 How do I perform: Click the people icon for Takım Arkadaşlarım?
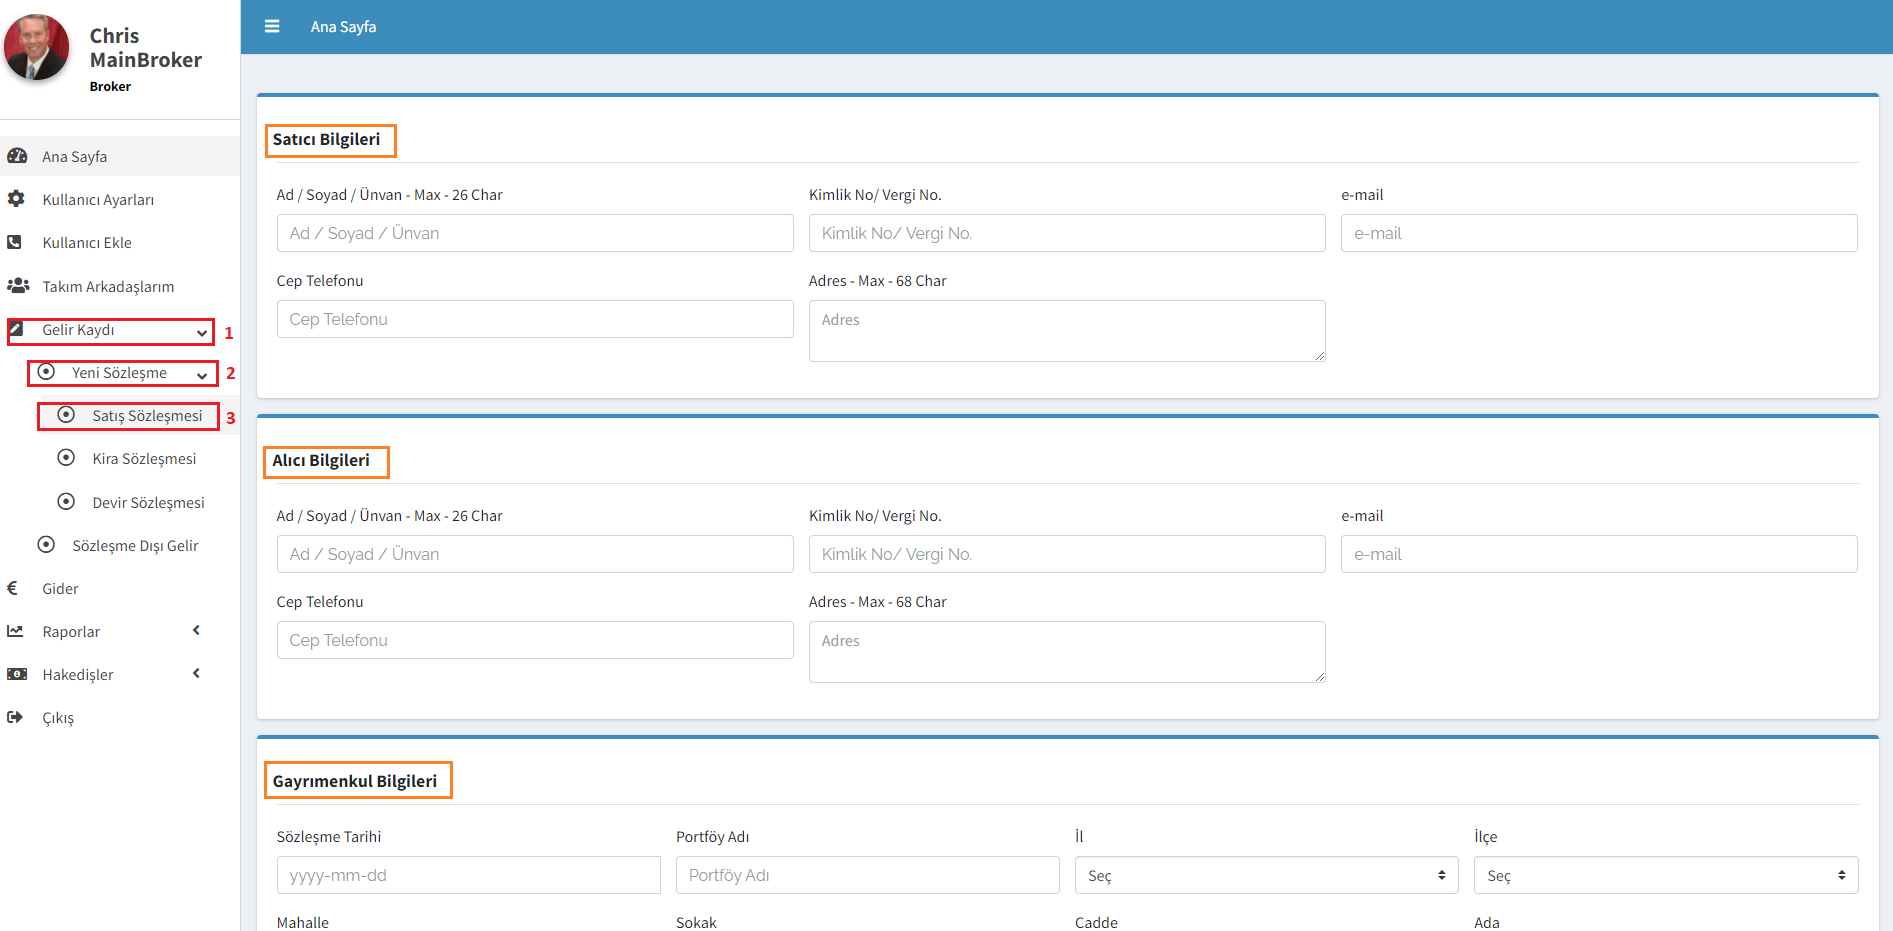click(x=17, y=286)
